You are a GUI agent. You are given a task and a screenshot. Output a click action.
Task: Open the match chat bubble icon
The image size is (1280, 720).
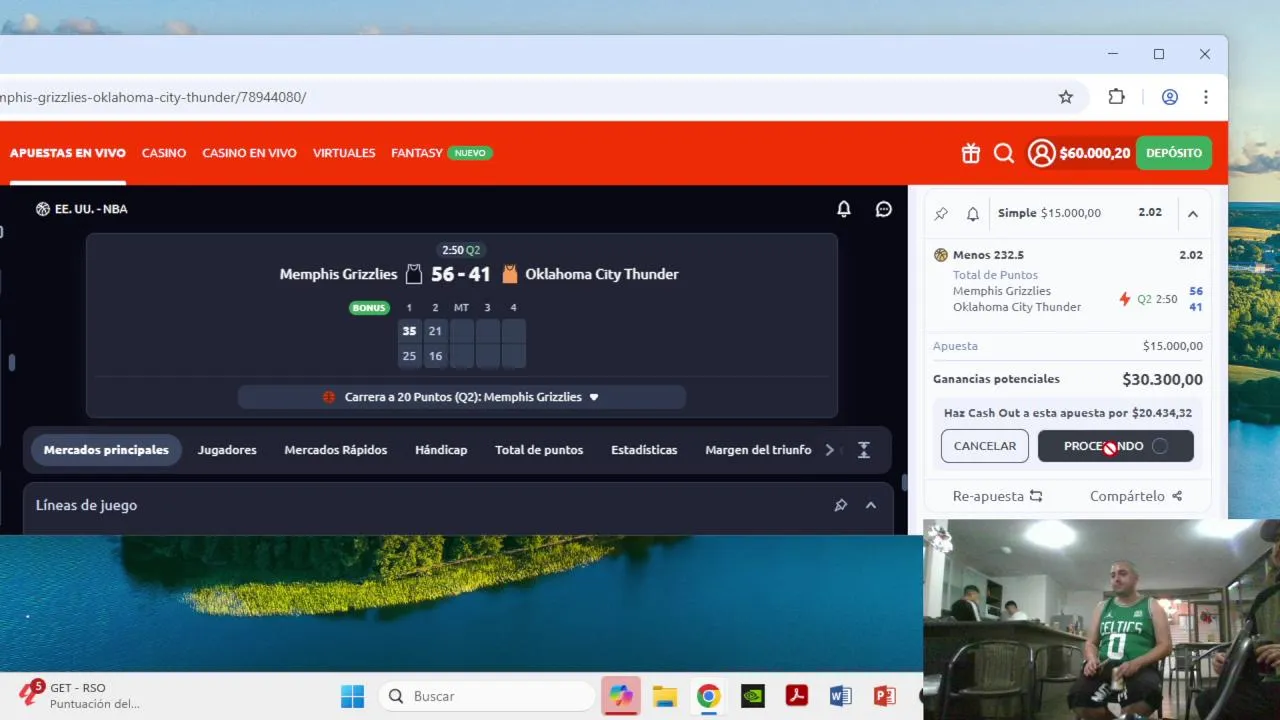tap(884, 209)
